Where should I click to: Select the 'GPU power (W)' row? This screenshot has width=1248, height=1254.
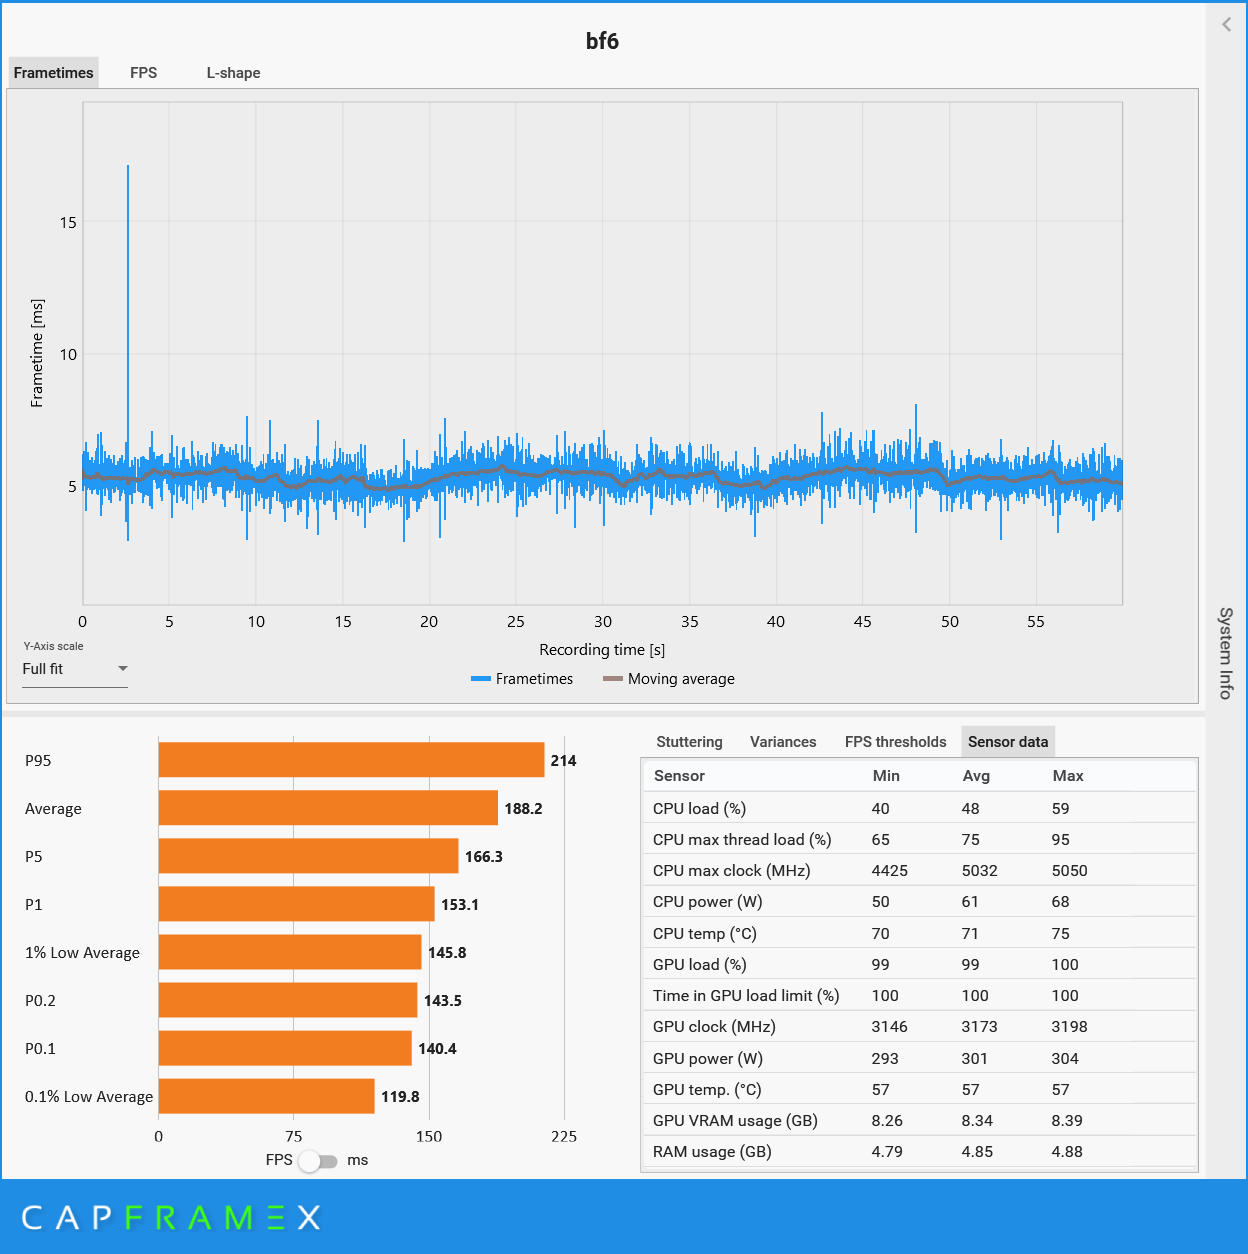[919, 1058]
